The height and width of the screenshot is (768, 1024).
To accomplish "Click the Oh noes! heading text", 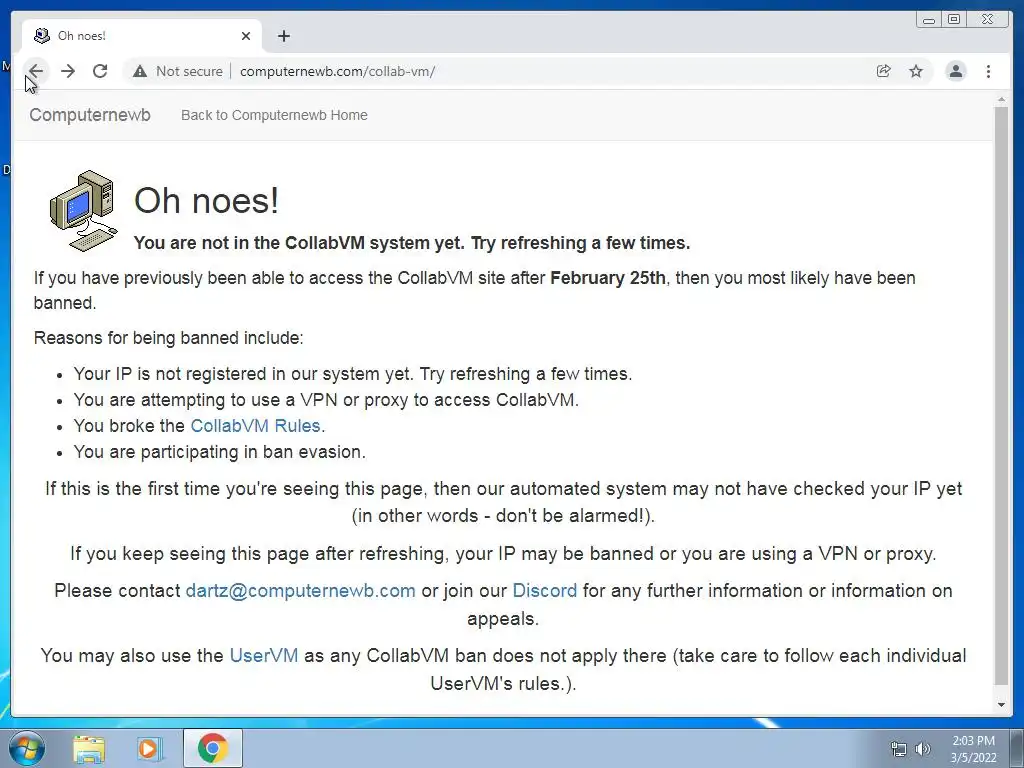I will click(206, 200).
